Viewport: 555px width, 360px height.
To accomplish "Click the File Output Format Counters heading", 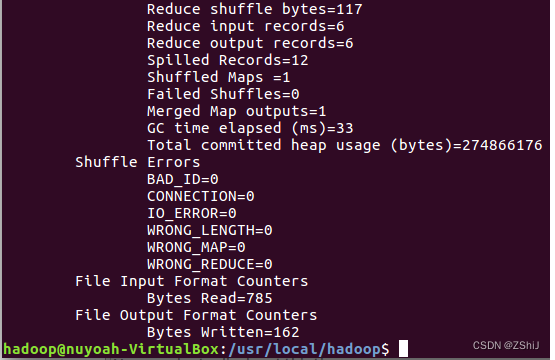I will [196, 315].
